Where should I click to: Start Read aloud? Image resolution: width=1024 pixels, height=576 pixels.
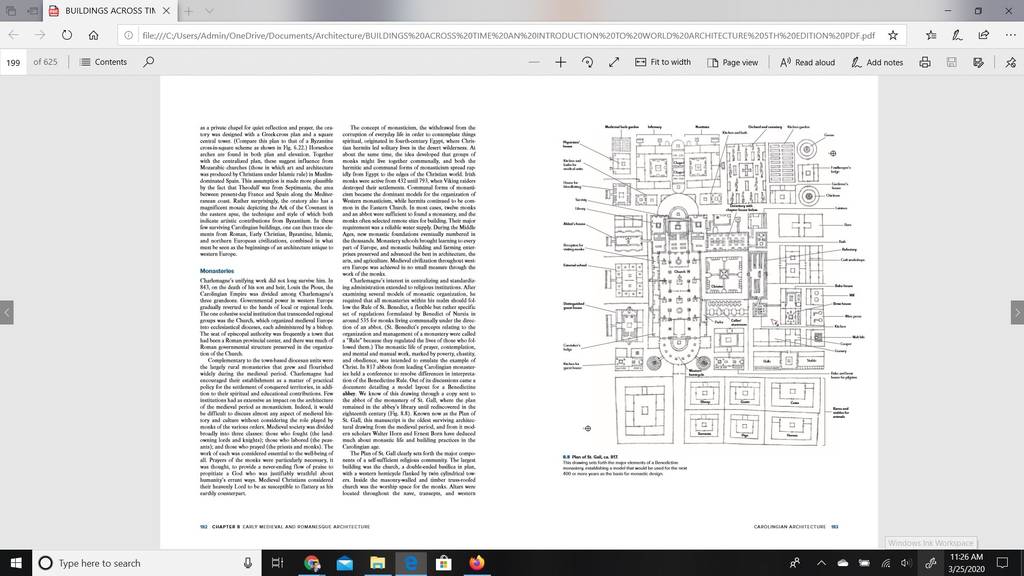[x=807, y=62]
